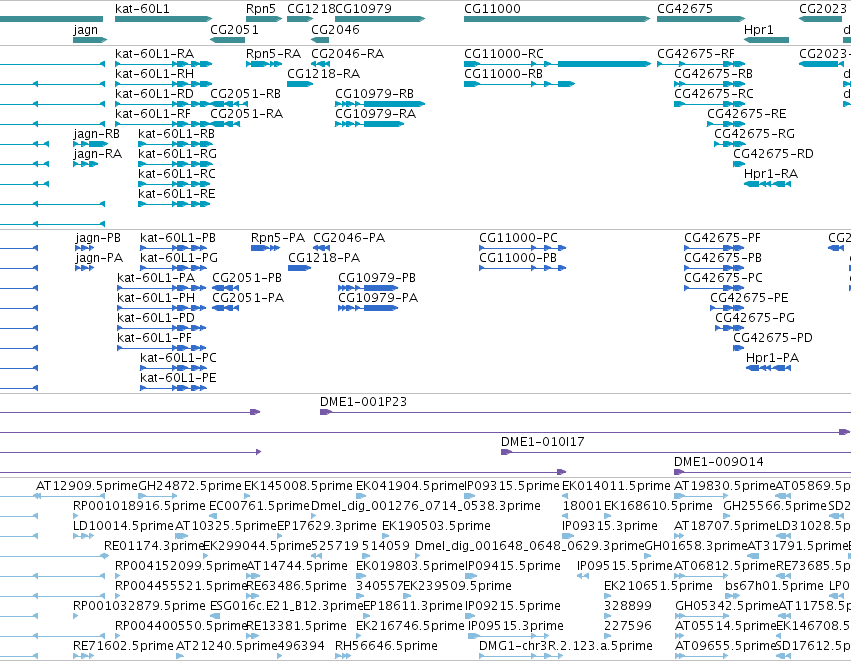Screen dimensions: 851x661
Task: Click the kat-60L1-PB protein feature
Action: point(173,248)
